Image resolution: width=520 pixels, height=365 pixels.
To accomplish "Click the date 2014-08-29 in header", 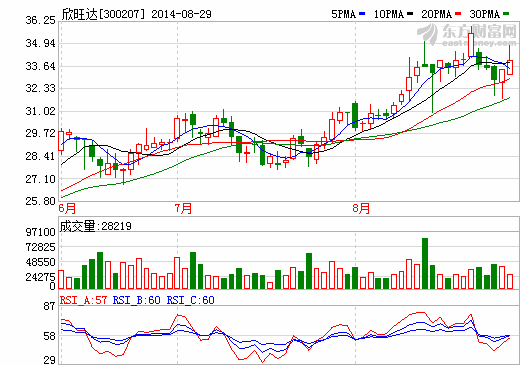I will click(181, 14).
